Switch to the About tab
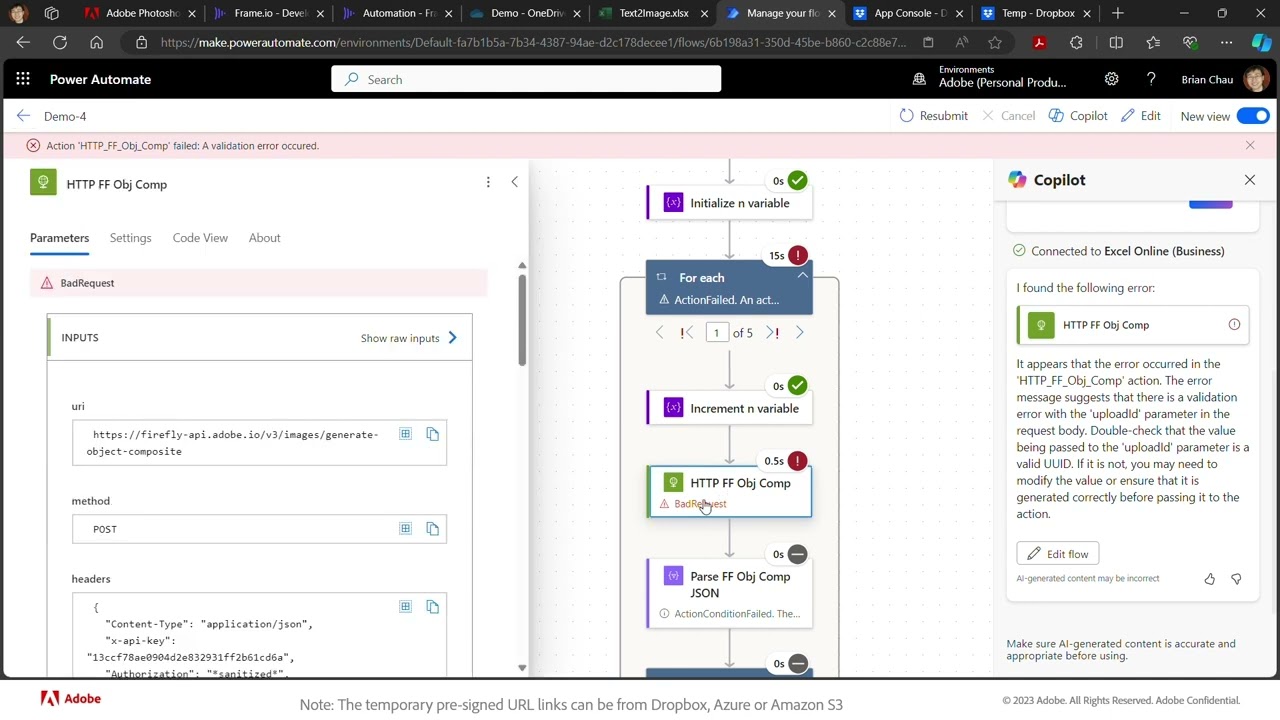The image size is (1280, 720). point(264,238)
